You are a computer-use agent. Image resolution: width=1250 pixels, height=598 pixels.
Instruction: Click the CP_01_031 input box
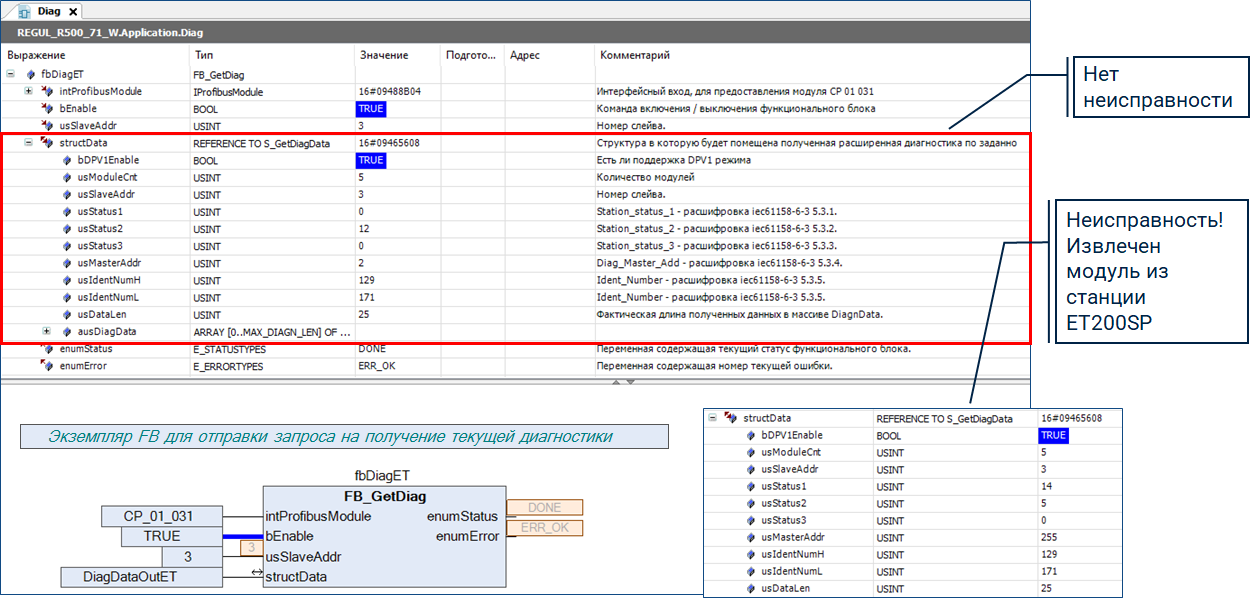click(x=160, y=516)
